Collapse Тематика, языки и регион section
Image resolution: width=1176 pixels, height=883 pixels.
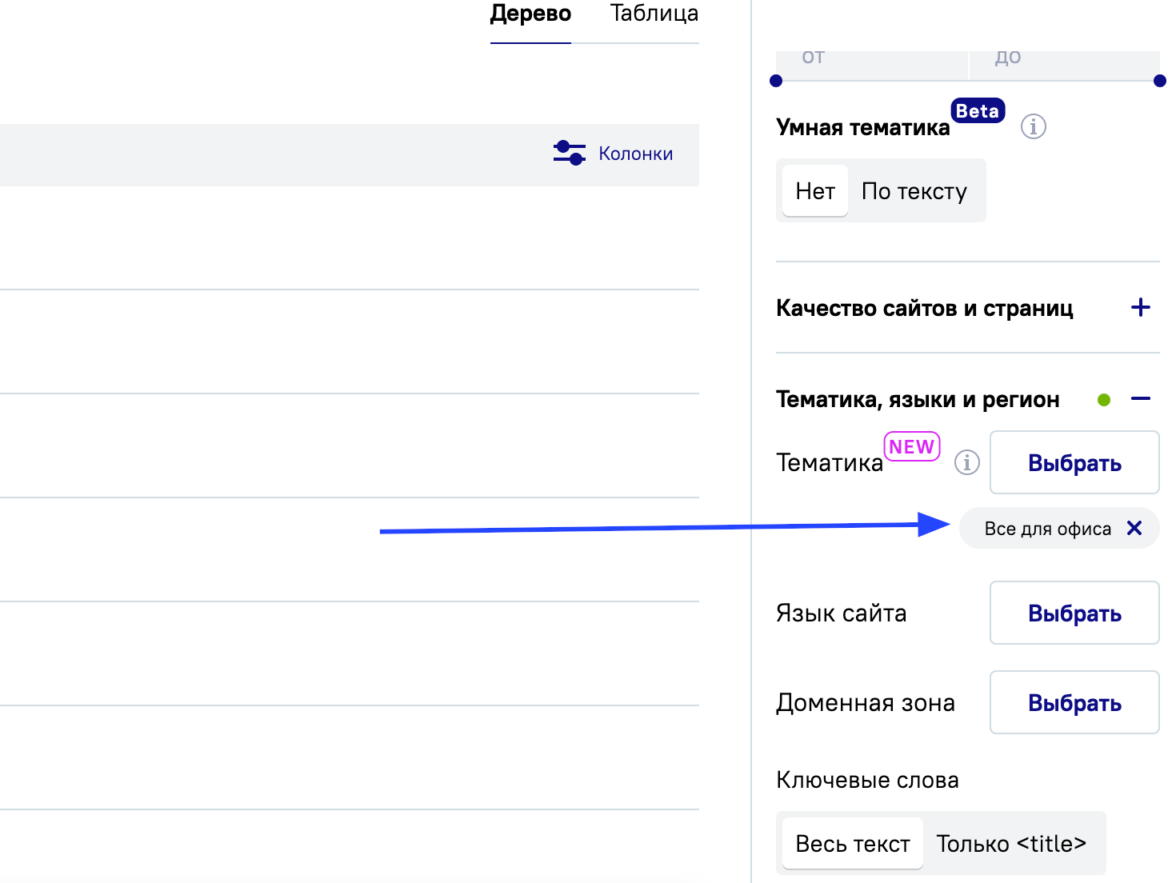tap(1141, 399)
